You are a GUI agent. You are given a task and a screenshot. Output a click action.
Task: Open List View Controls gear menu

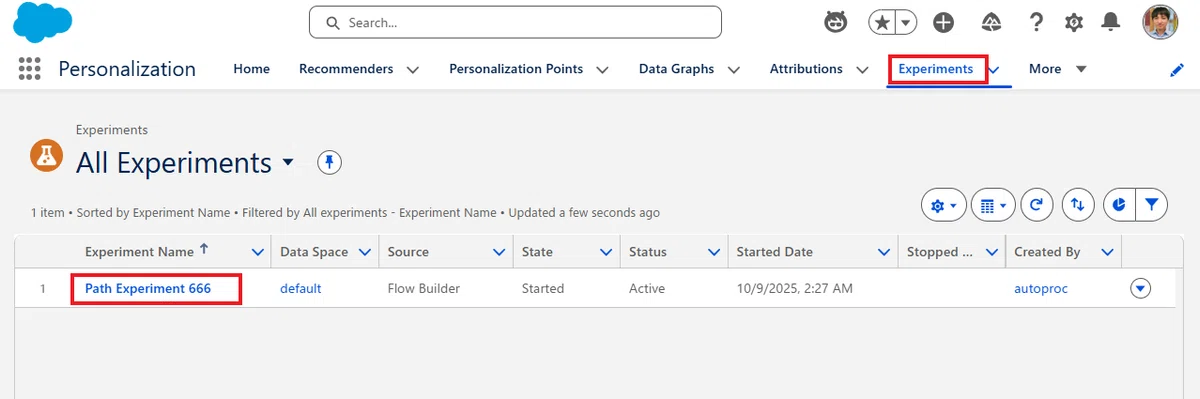coord(943,205)
